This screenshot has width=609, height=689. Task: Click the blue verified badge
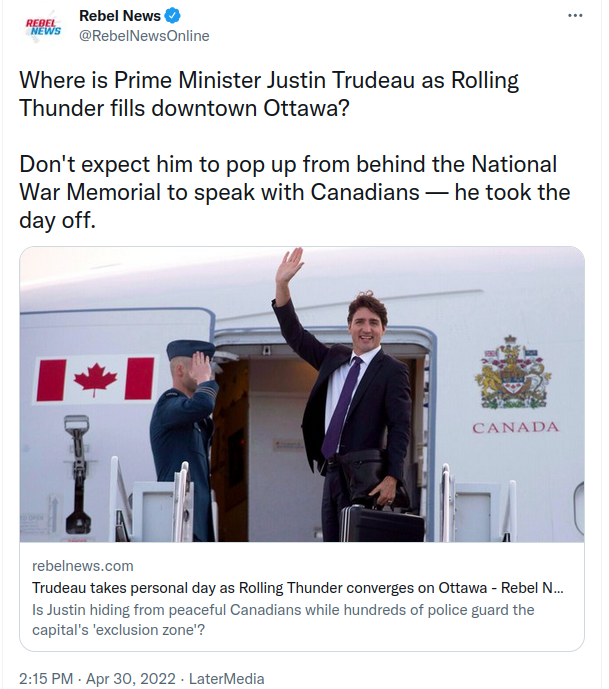[x=172, y=16]
